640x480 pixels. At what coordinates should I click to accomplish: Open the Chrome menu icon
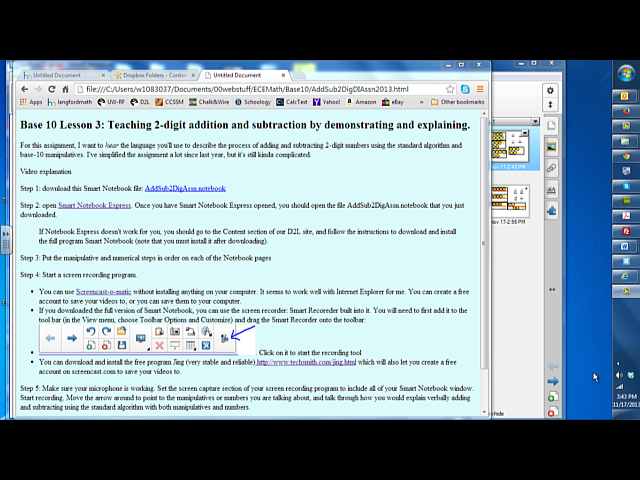(x=479, y=89)
